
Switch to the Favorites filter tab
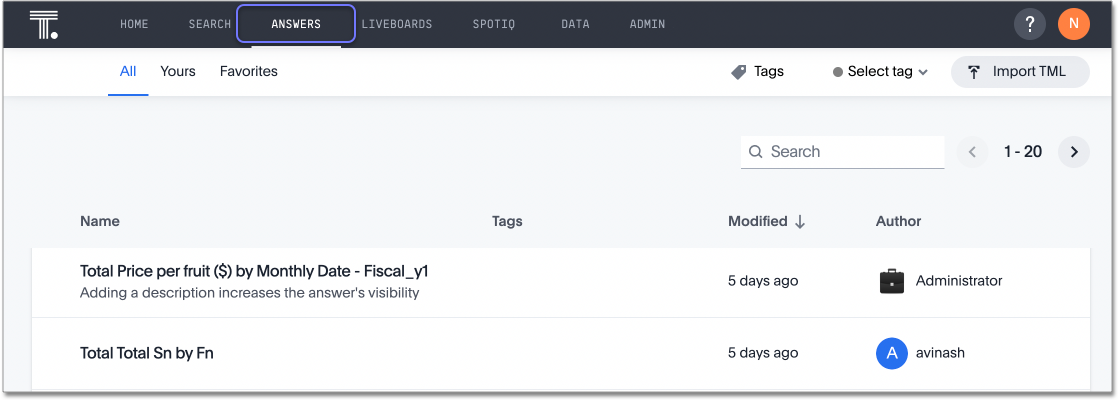coord(249,72)
